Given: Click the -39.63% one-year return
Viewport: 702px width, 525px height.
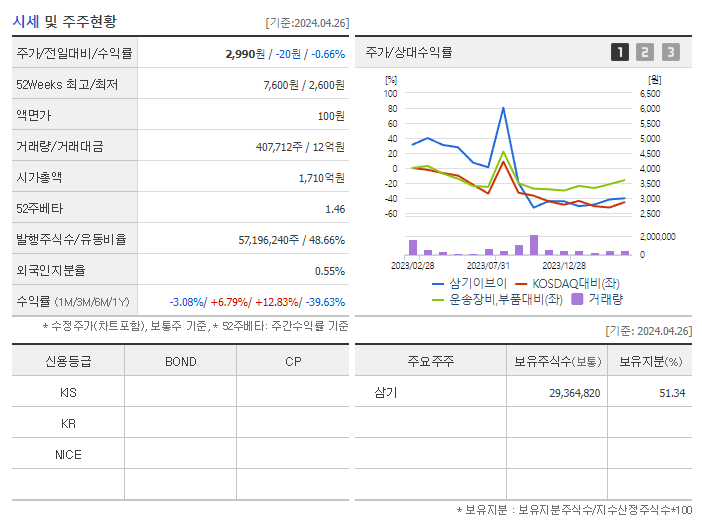Looking at the screenshot, I should coord(325,302).
